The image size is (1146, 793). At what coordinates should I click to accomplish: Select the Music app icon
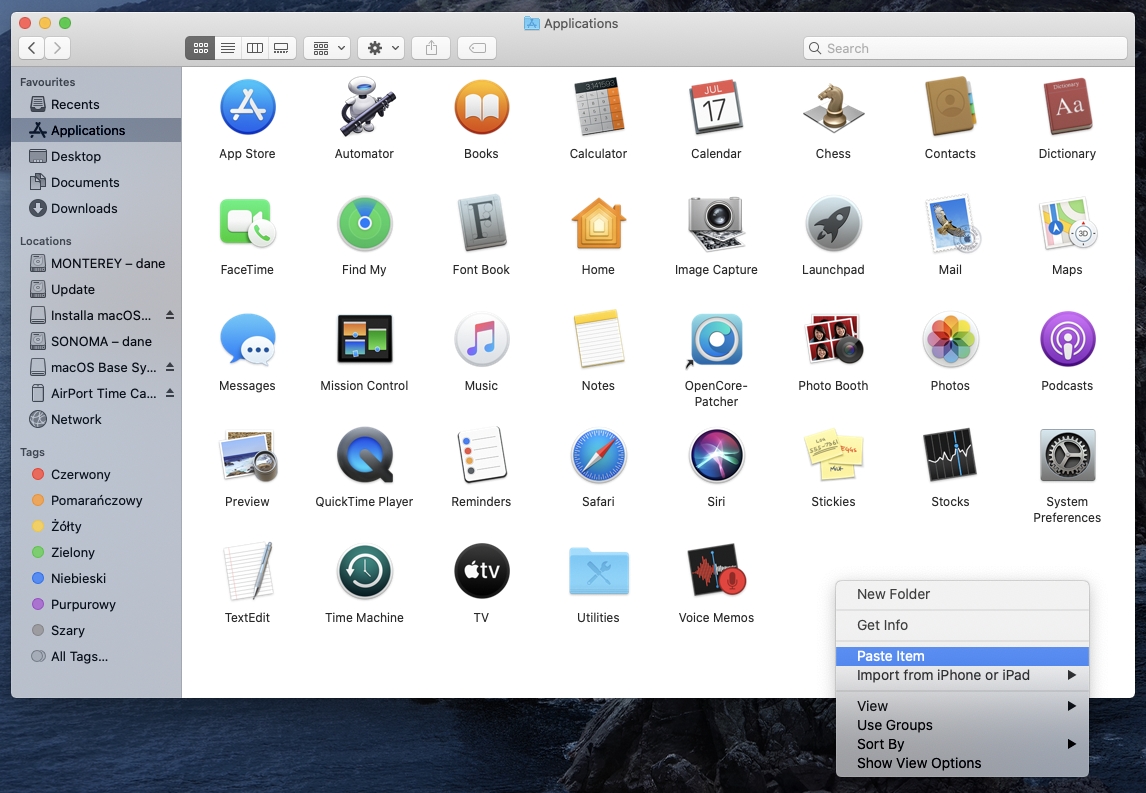[482, 339]
